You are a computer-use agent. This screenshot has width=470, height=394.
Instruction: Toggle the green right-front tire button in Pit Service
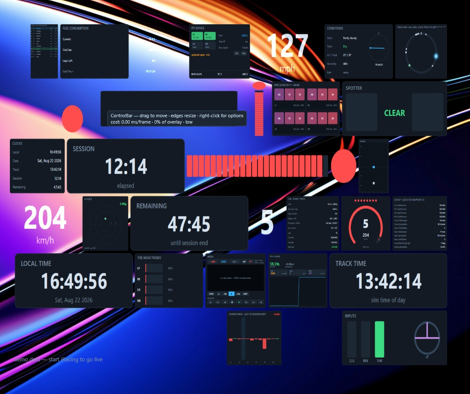click(210, 36)
